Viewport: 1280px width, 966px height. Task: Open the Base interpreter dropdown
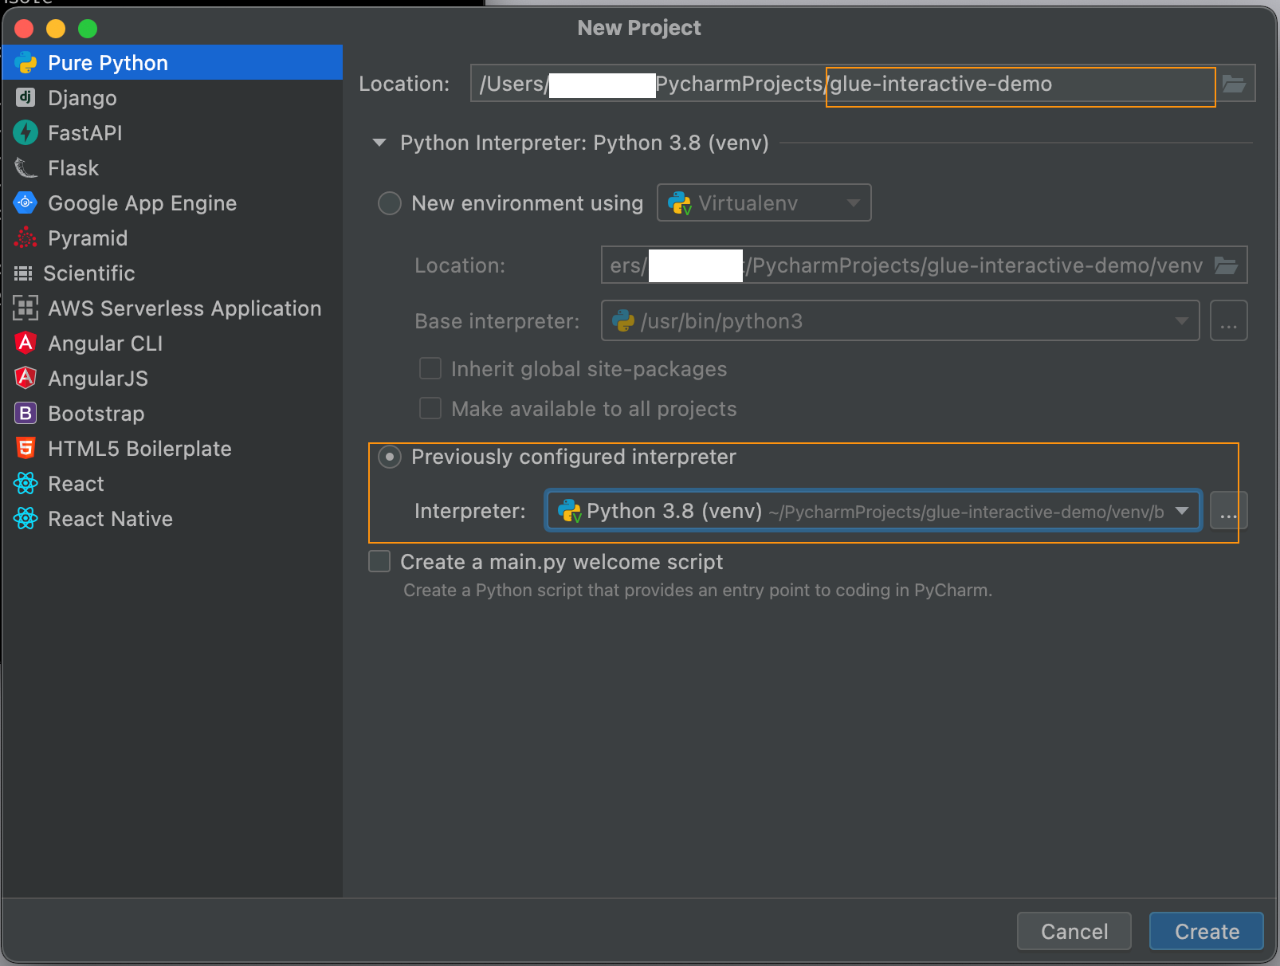tap(900, 321)
